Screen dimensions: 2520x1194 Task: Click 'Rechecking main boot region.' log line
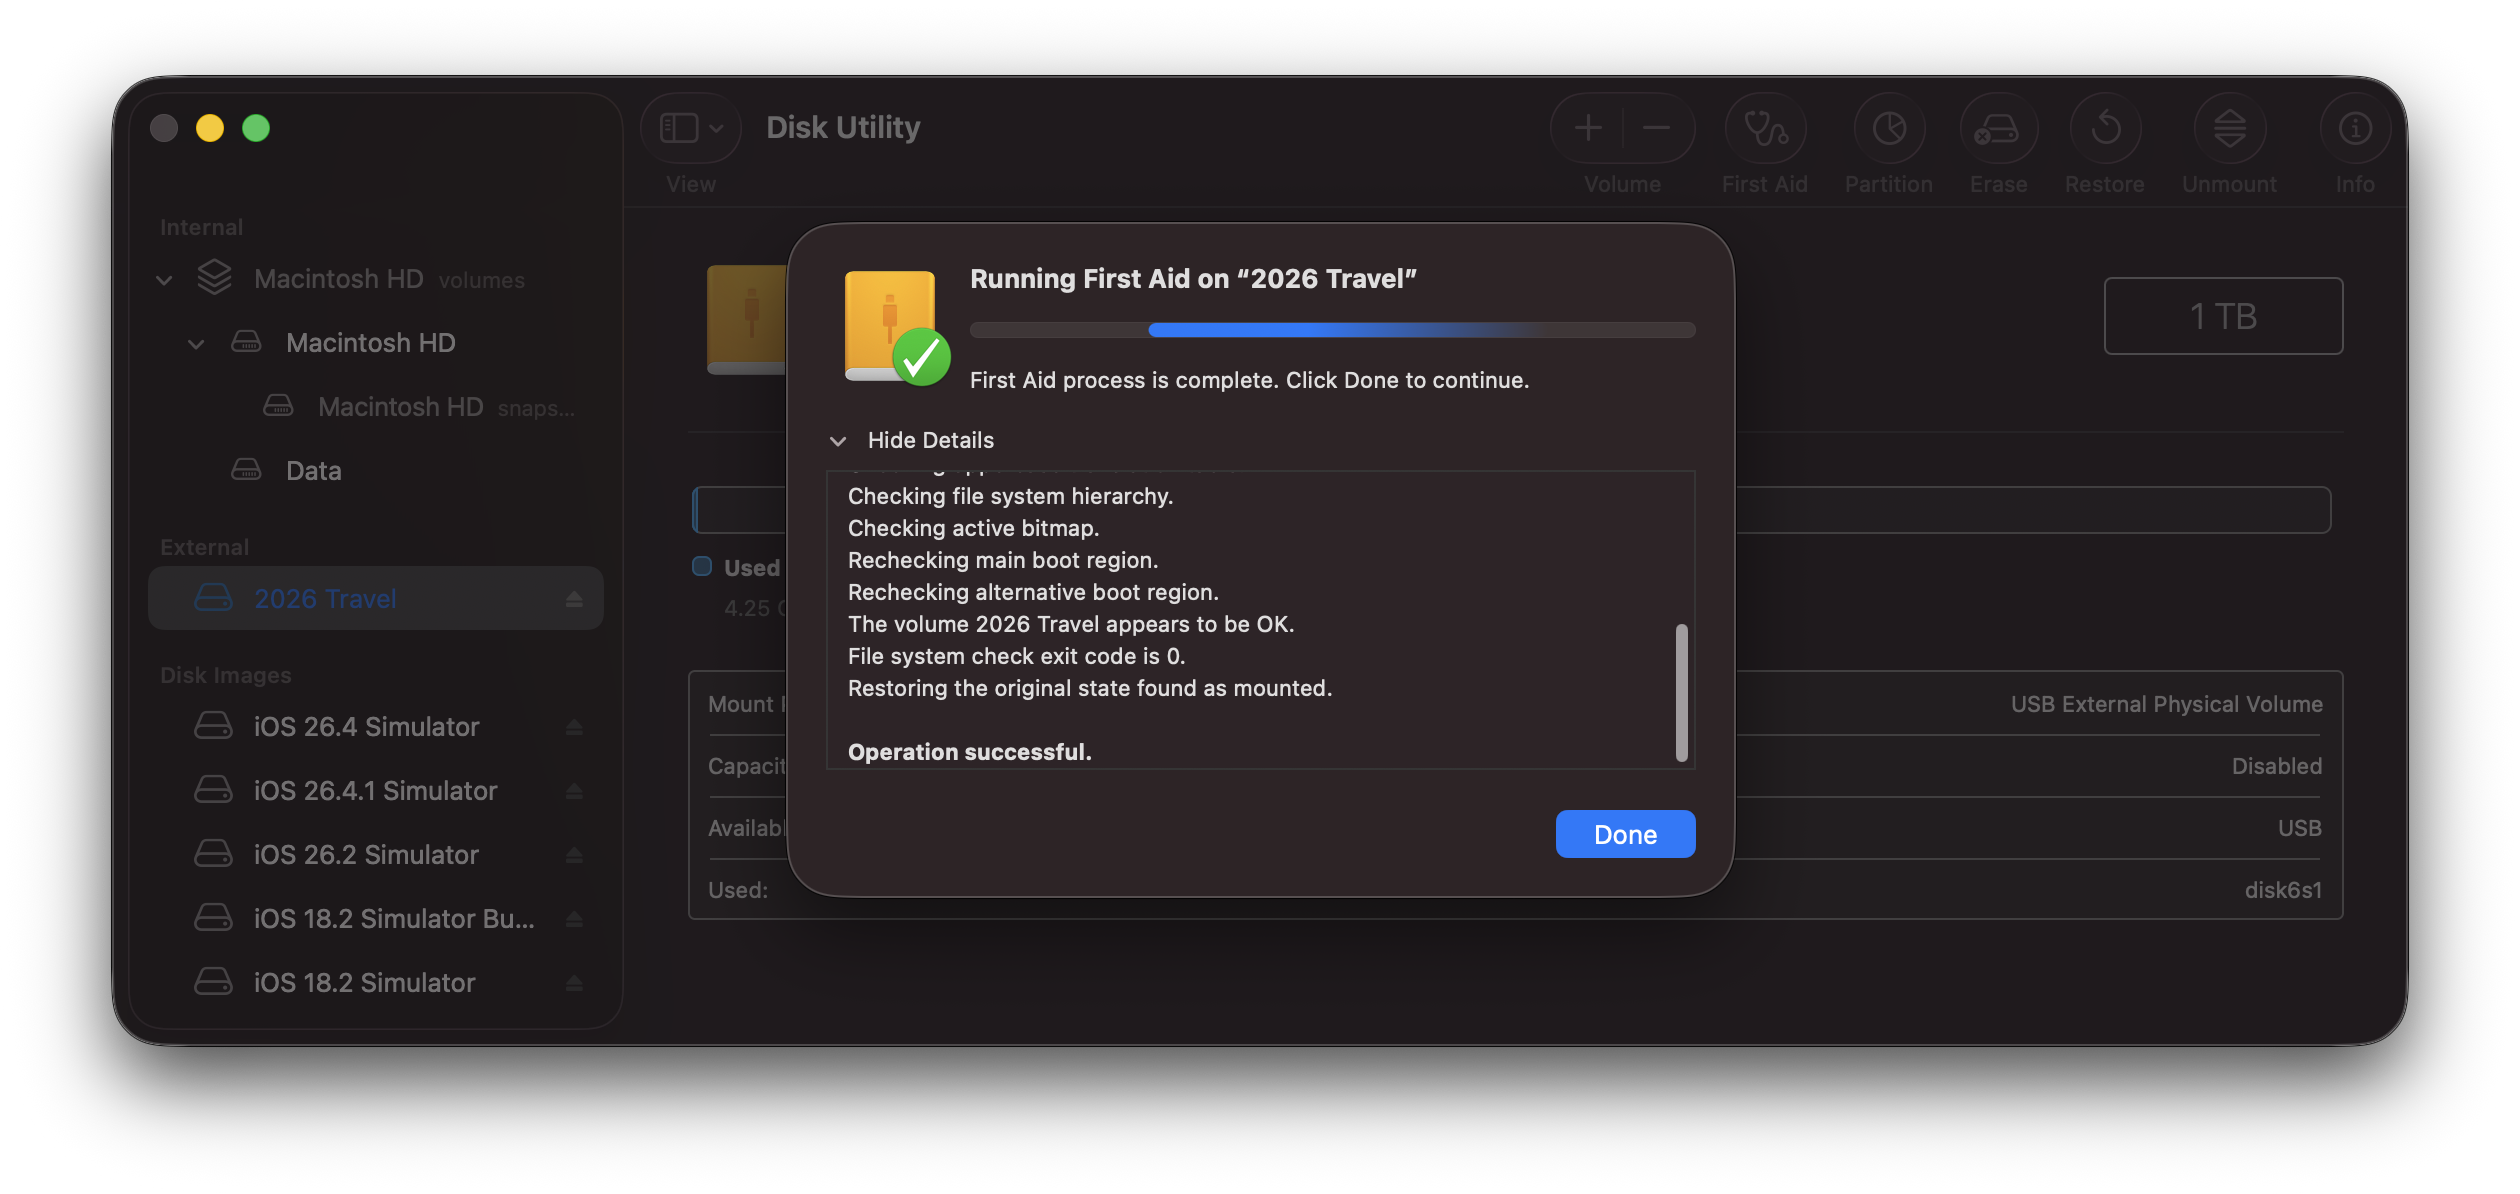1003,560
